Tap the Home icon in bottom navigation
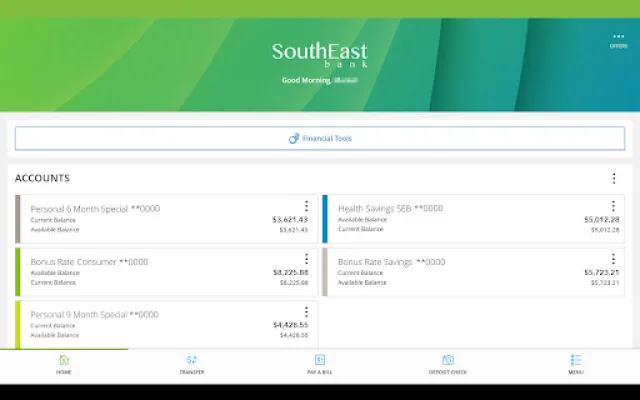Viewport: 640px width, 400px height. tap(64, 361)
